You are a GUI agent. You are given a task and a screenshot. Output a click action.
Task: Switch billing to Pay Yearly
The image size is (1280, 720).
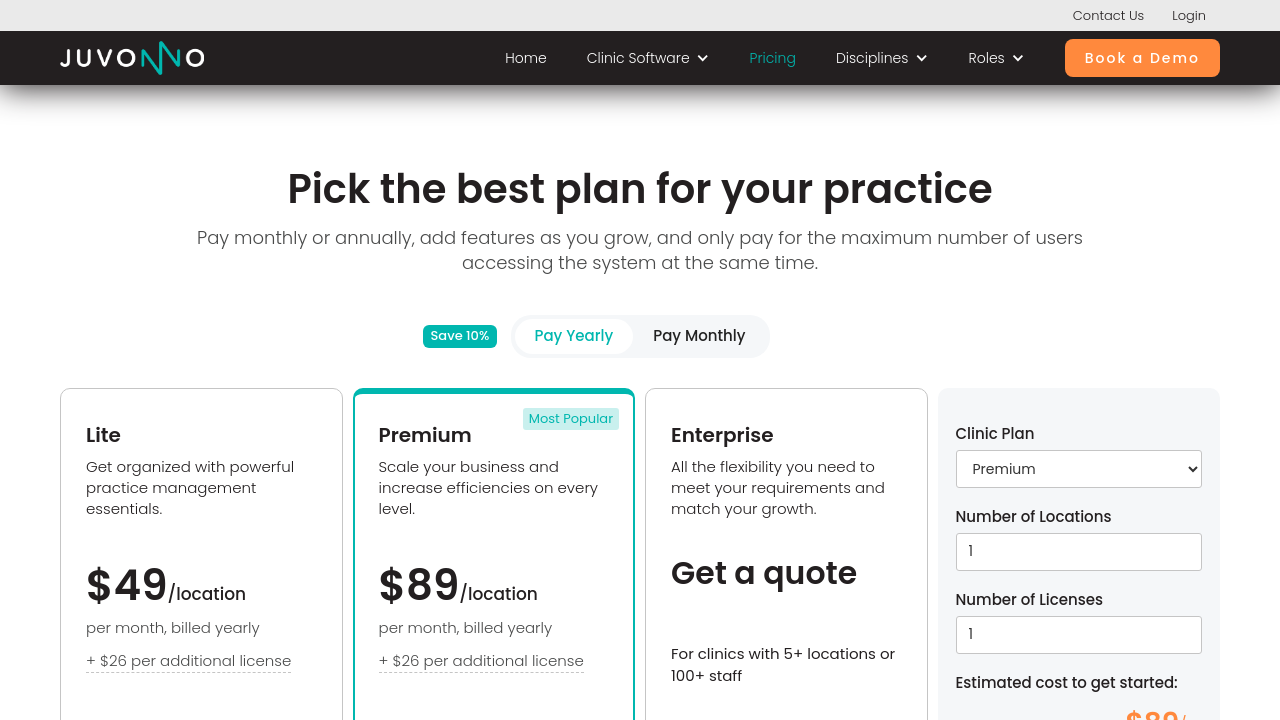click(573, 336)
